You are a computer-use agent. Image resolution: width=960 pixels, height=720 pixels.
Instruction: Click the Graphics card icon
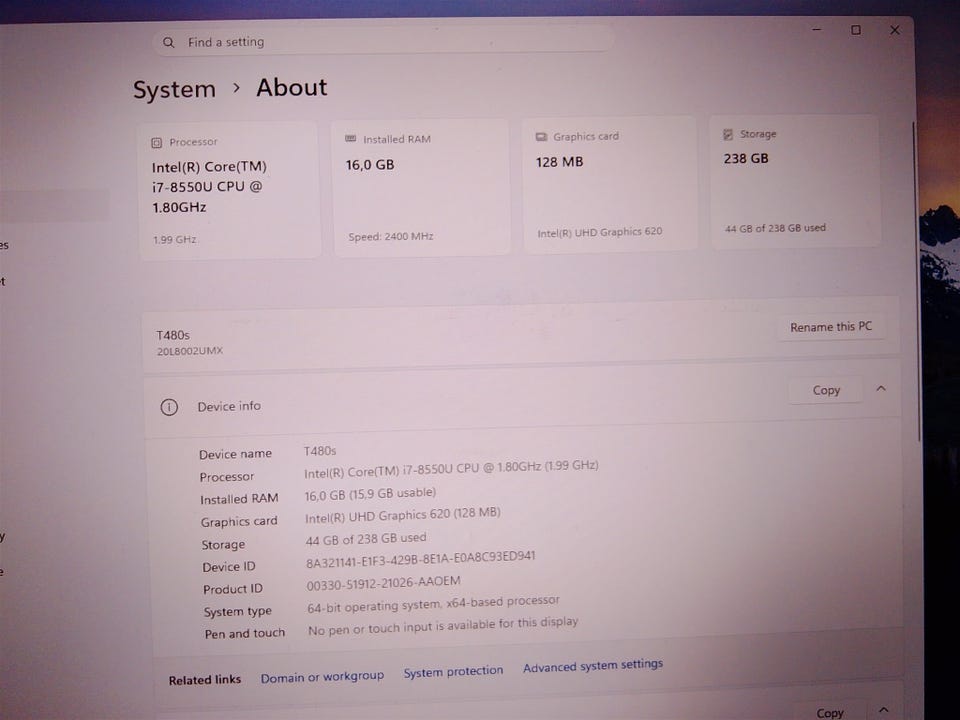(541, 137)
